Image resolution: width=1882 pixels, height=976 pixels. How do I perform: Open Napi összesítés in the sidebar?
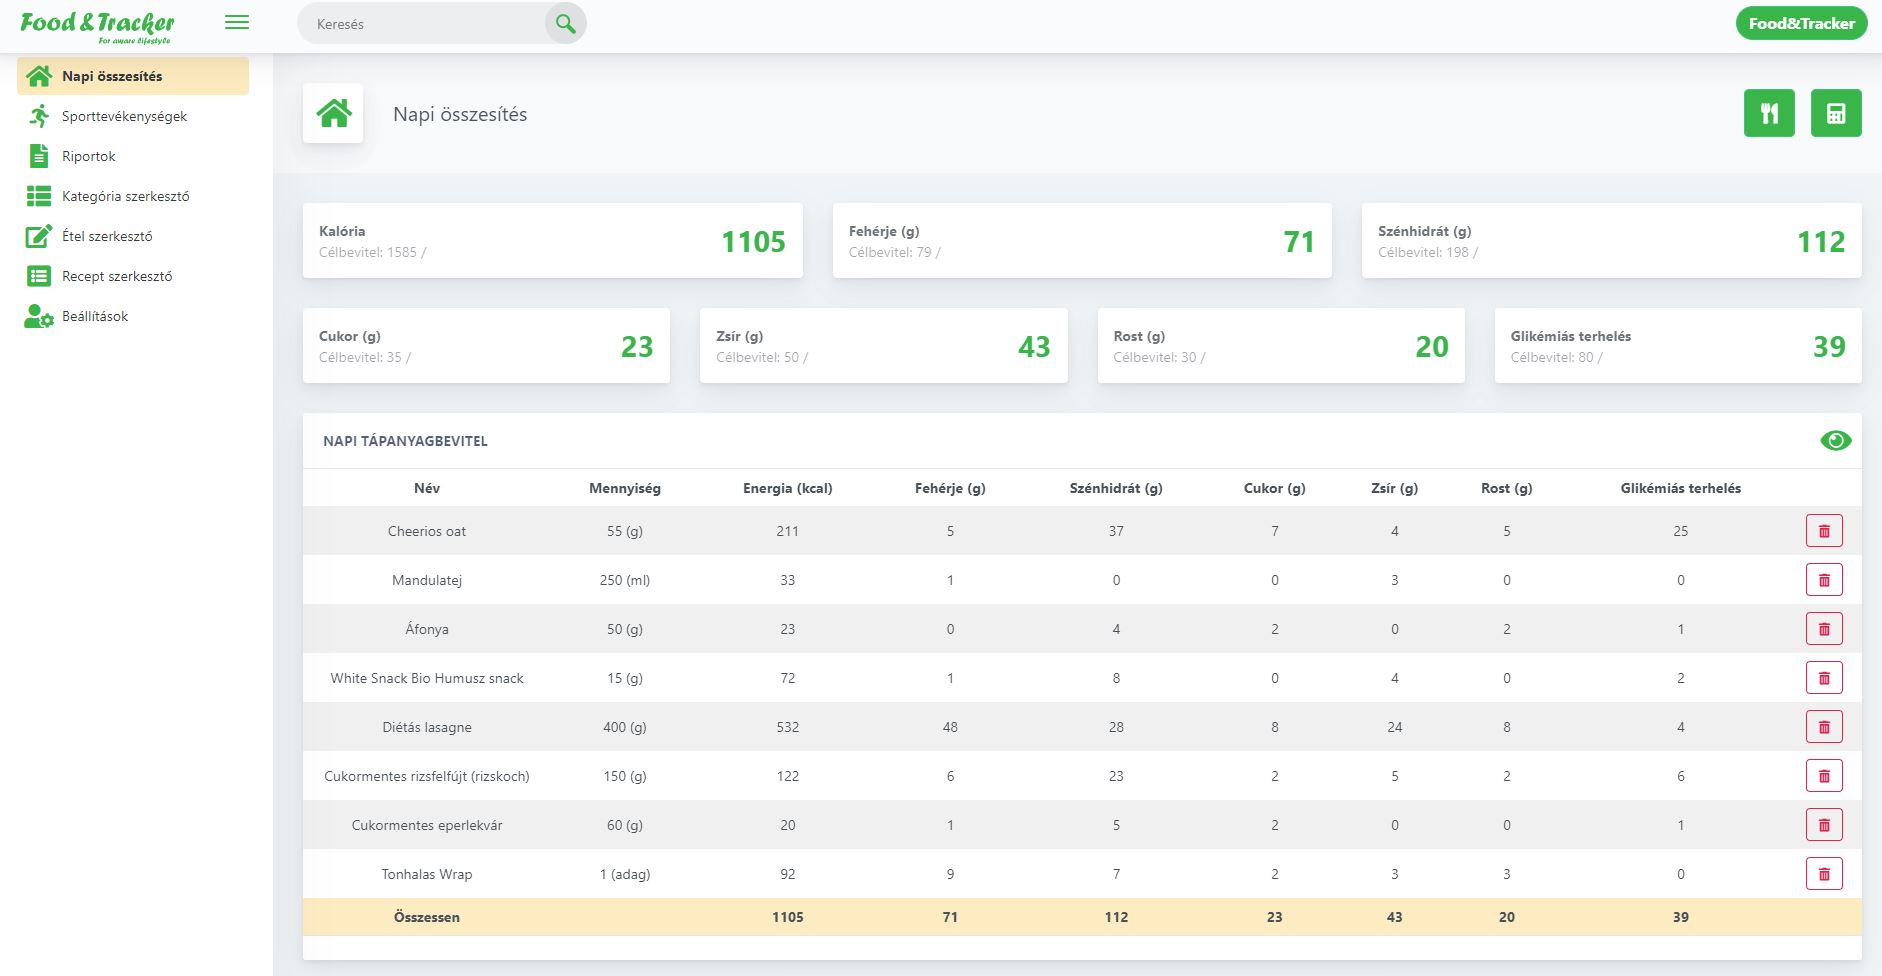coord(133,76)
